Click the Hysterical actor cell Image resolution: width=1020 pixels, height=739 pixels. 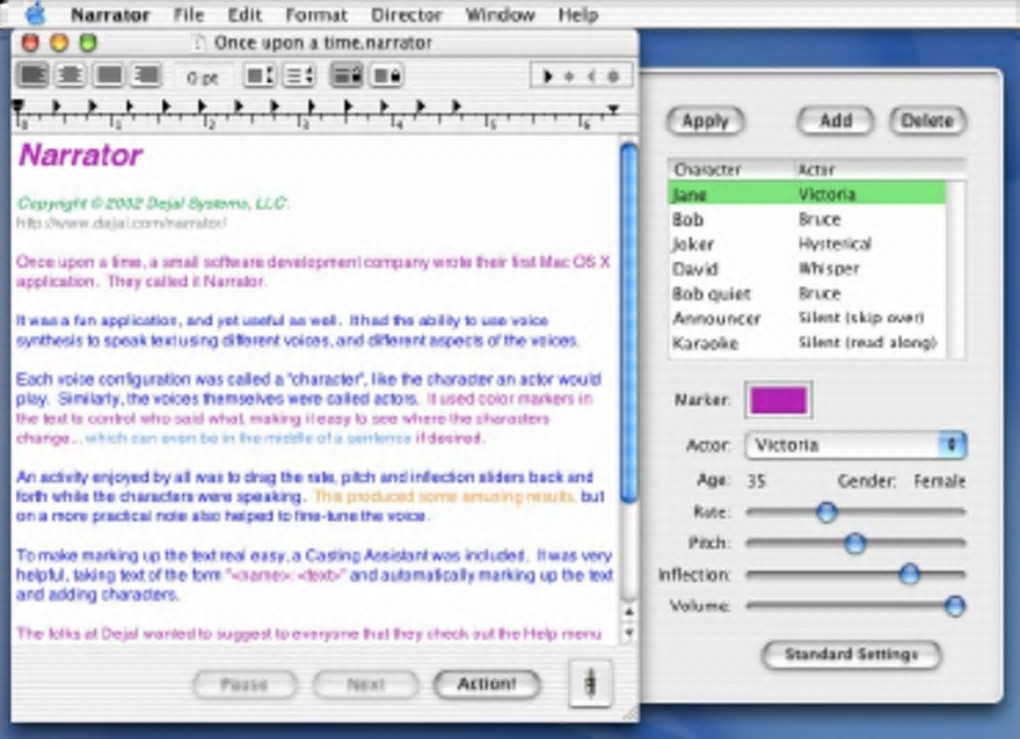[x=835, y=244]
